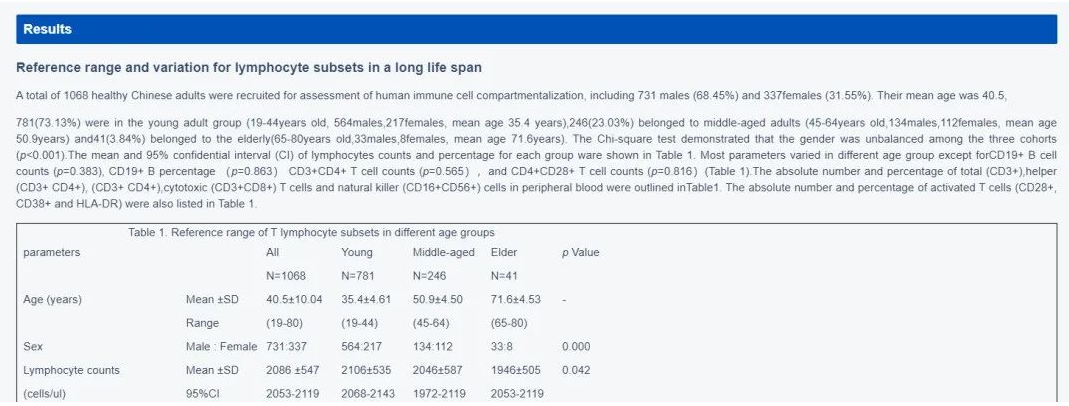Select the 'Elder' column header
The image size is (1069, 406).
(505, 253)
